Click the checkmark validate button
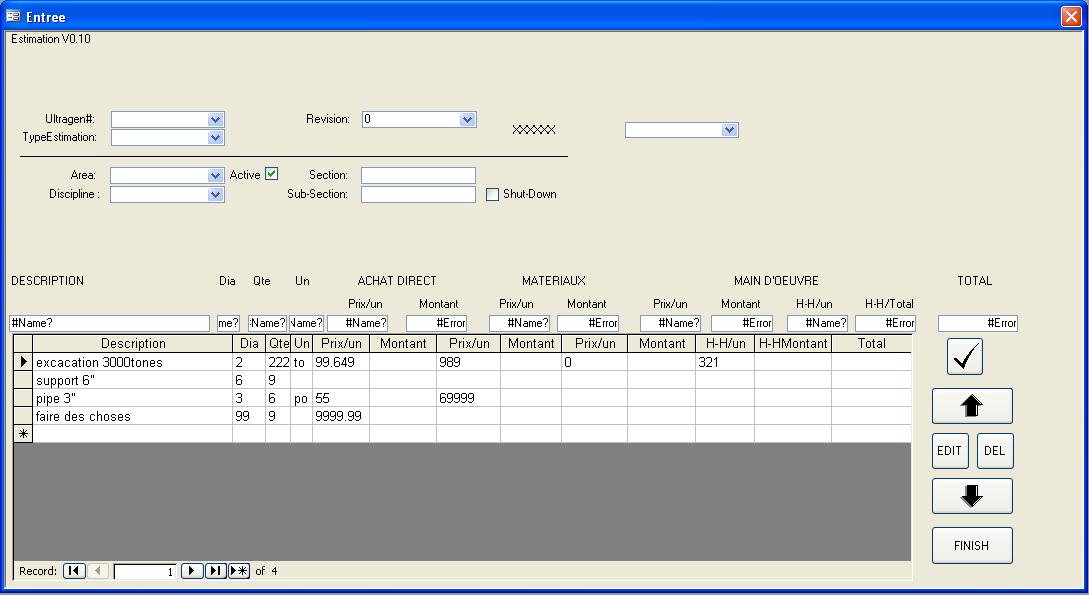This screenshot has height=595, width=1089. click(965, 356)
